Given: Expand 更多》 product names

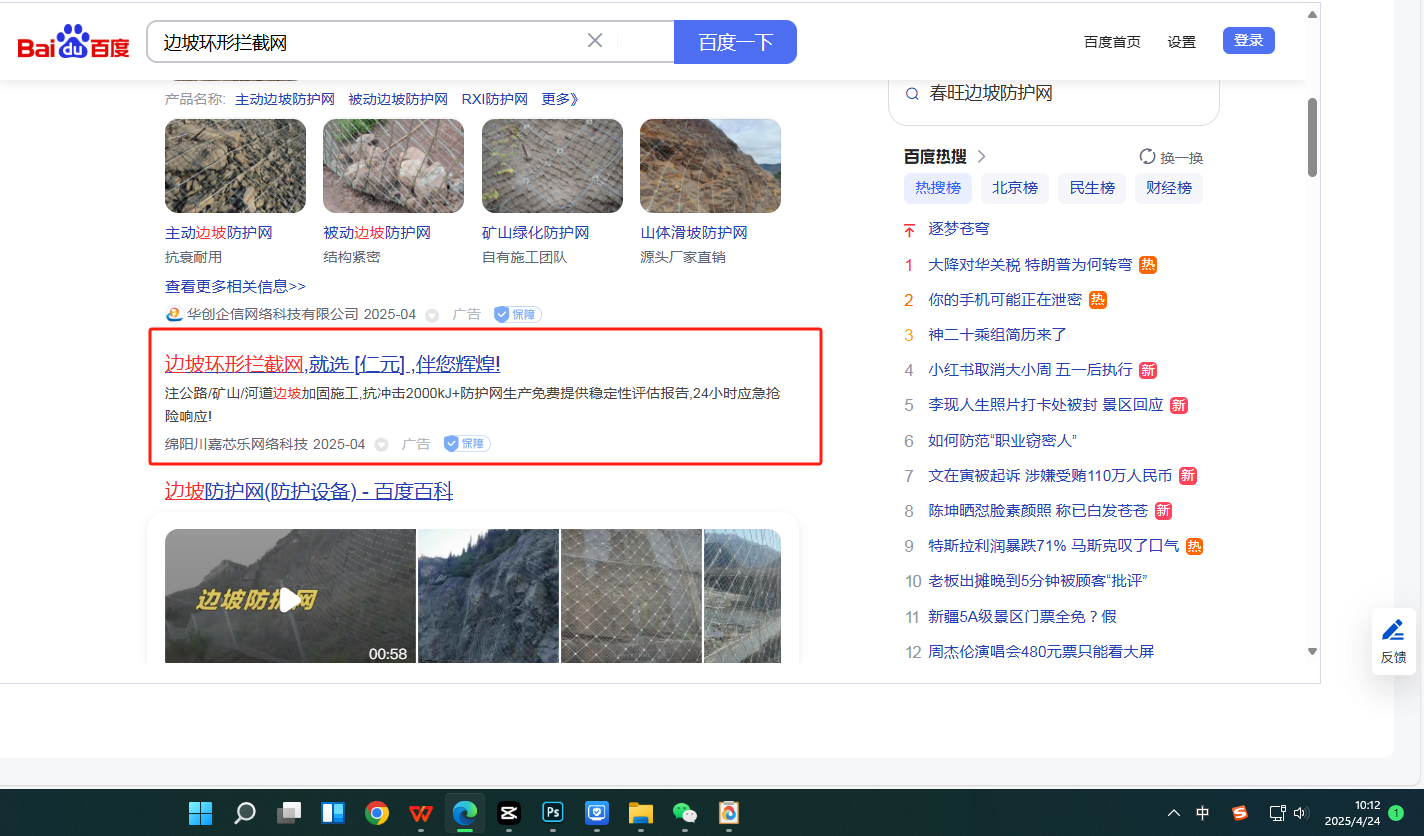Looking at the screenshot, I should [560, 99].
